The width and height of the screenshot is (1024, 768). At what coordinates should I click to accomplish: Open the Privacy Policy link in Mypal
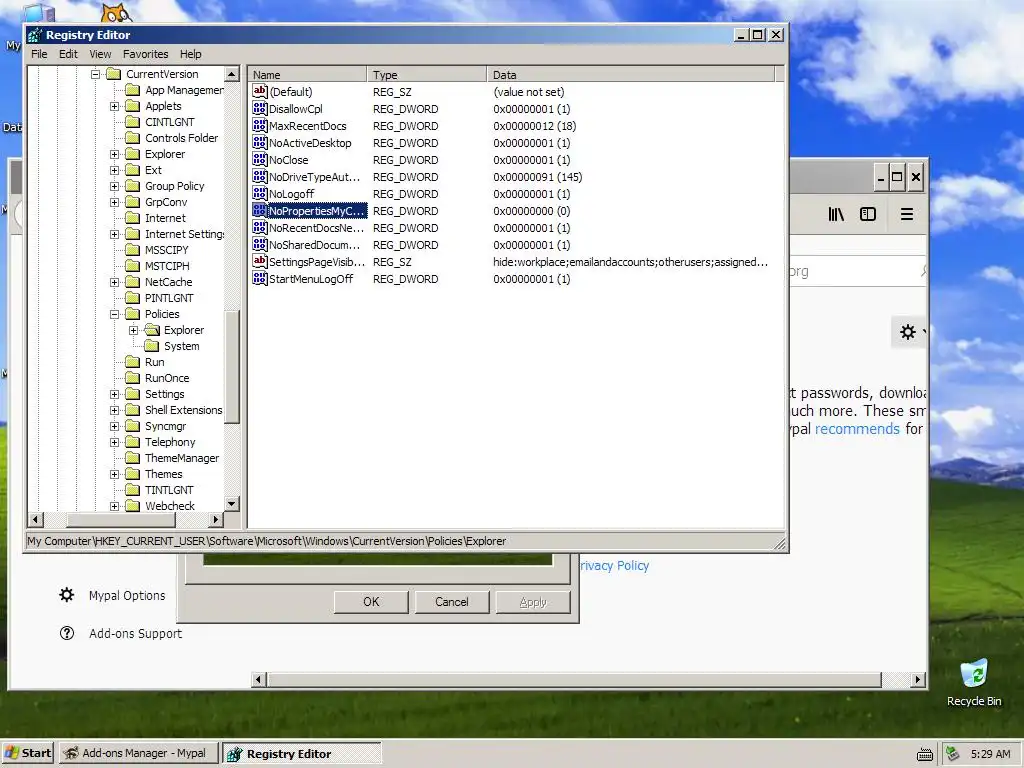[615, 566]
